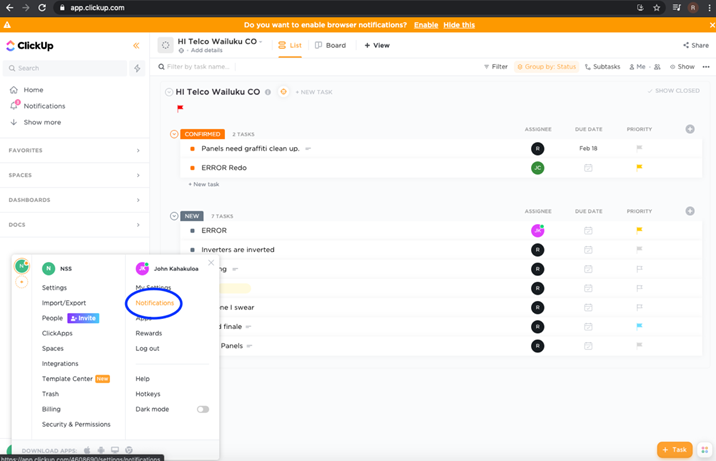The height and width of the screenshot is (461, 716).
Task: Collapse the HI Telco Wailuku CO list
Action: point(168,92)
